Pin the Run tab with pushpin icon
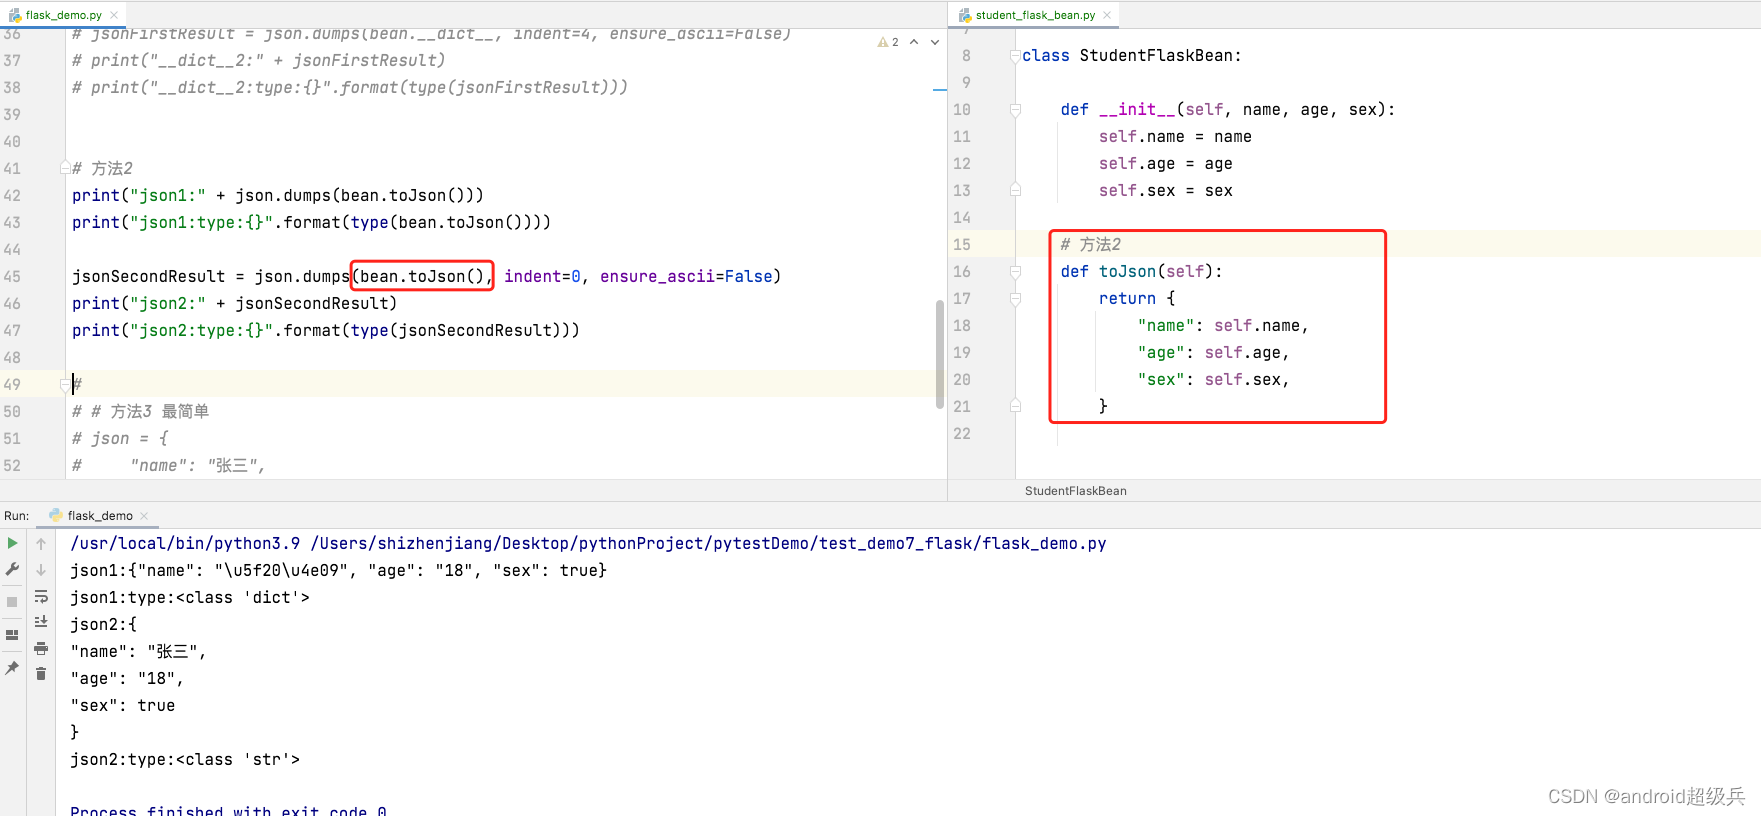This screenshot has width=1761, height=816. [x=12, y=668]
